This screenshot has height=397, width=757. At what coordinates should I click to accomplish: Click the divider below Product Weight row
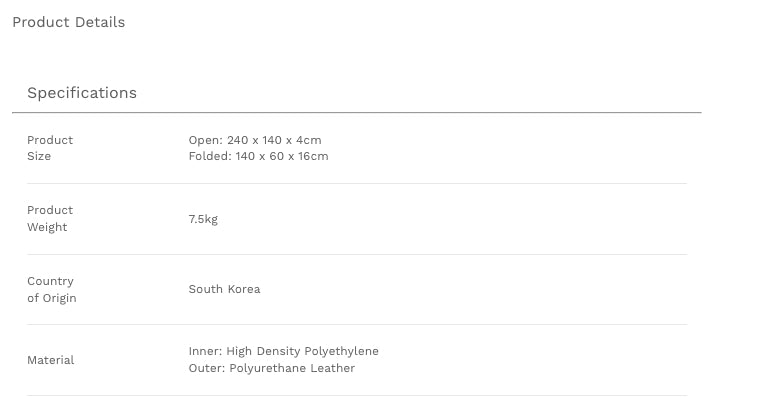[x=357, y=255]
